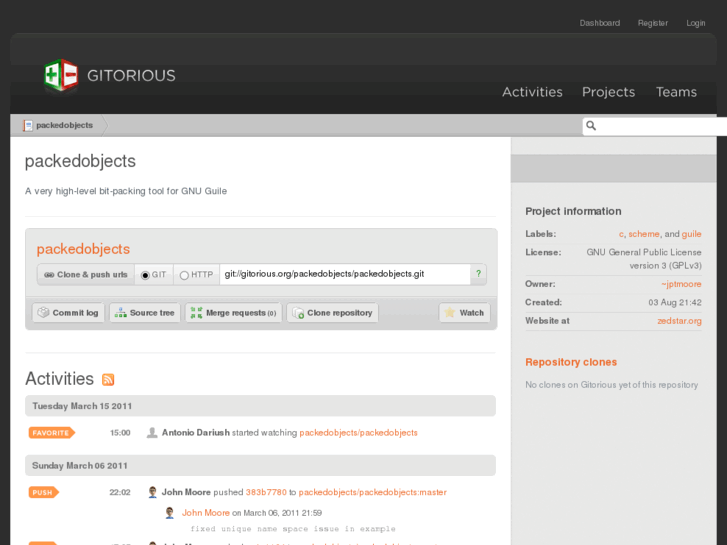The width and height of the screenshot is (727, 545).
Task: Click the 22:02 timestamp
Action: [120, 492]
